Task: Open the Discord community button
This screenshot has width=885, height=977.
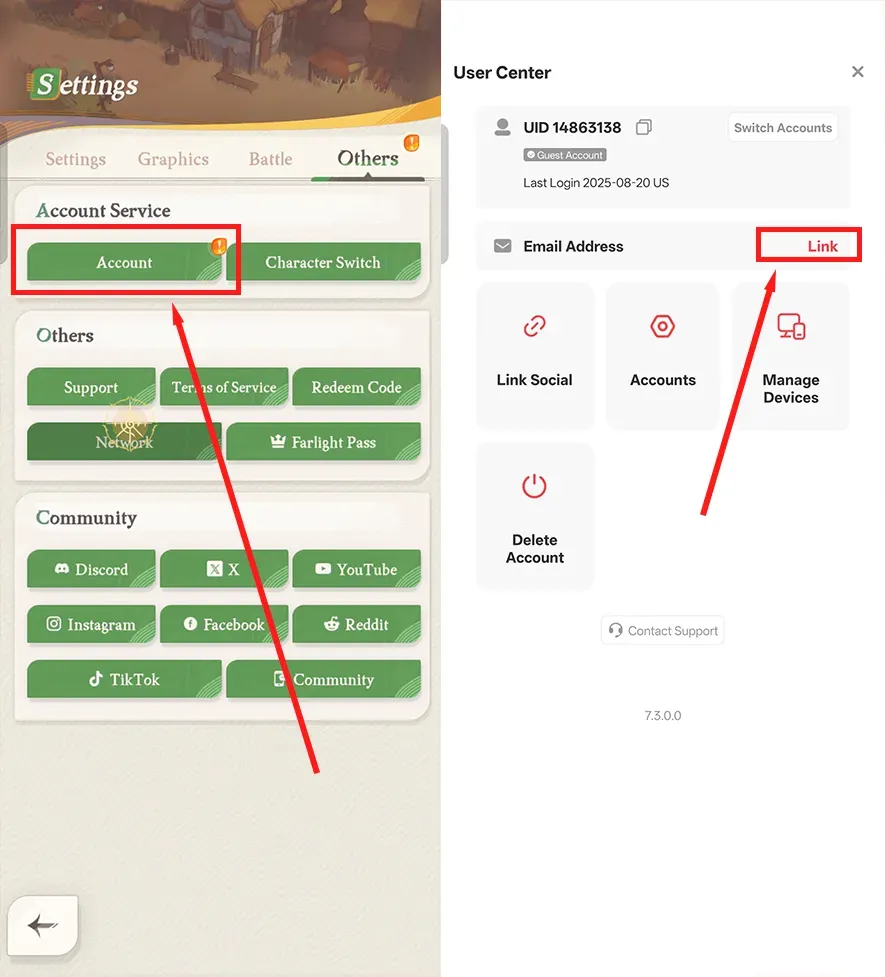Action: pyautogui.click(x=91, y=569)
